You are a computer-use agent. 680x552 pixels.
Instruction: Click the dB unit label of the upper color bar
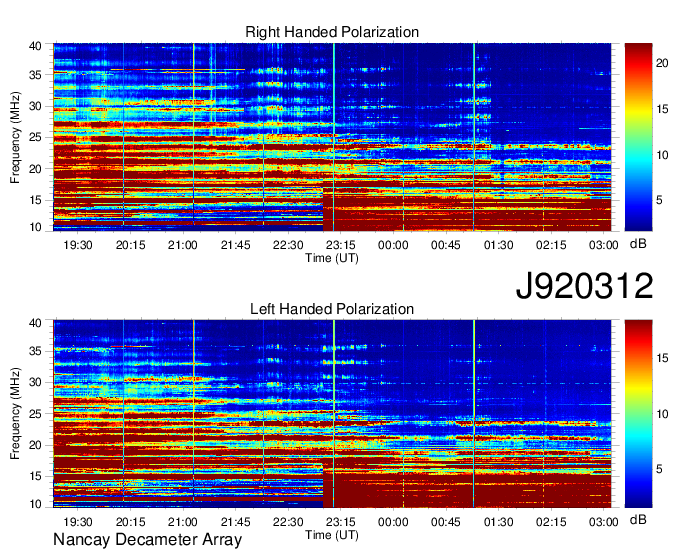638,244
